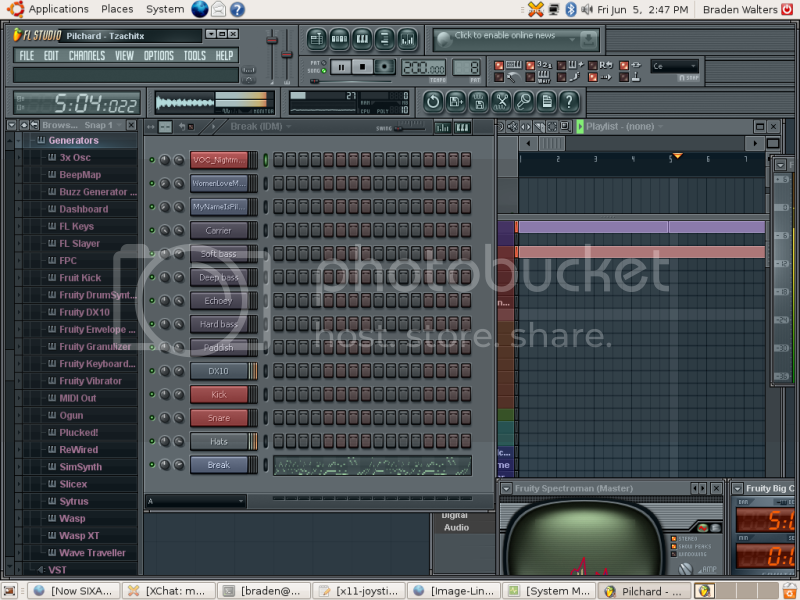Expand the Generators folder in the browser
800x600 pixels.
[x=73, y=141]
